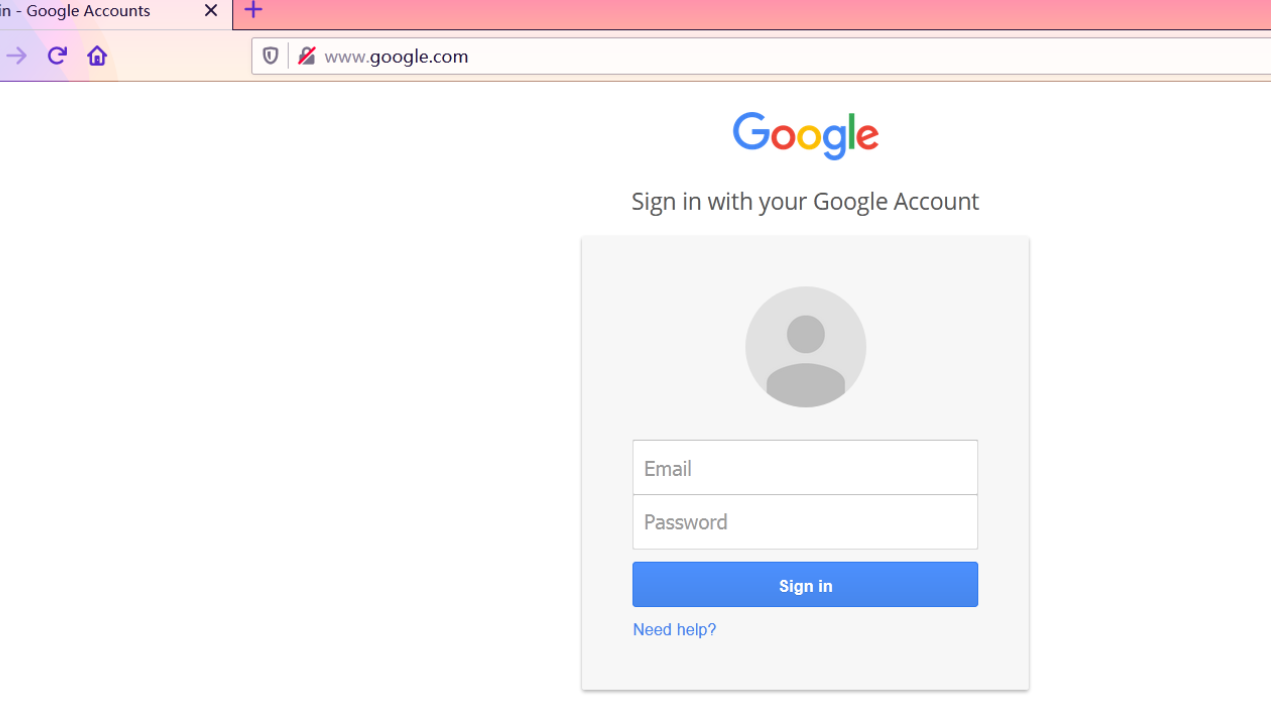Click the "Sign in with your Google Account" heading

805,201
